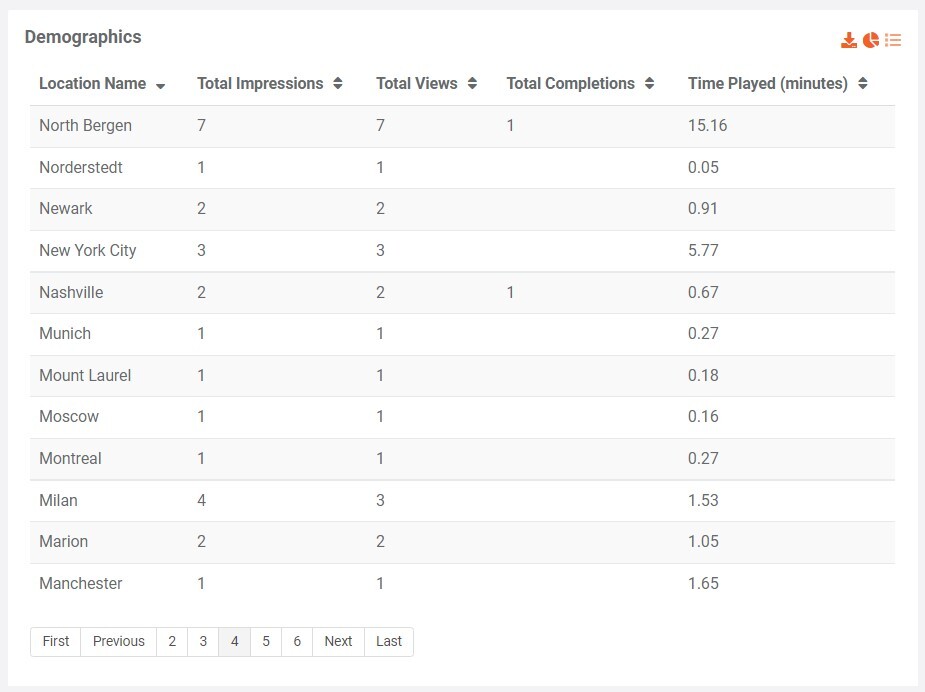Sort by Total Completions arrows

click(x=649, y=84)
